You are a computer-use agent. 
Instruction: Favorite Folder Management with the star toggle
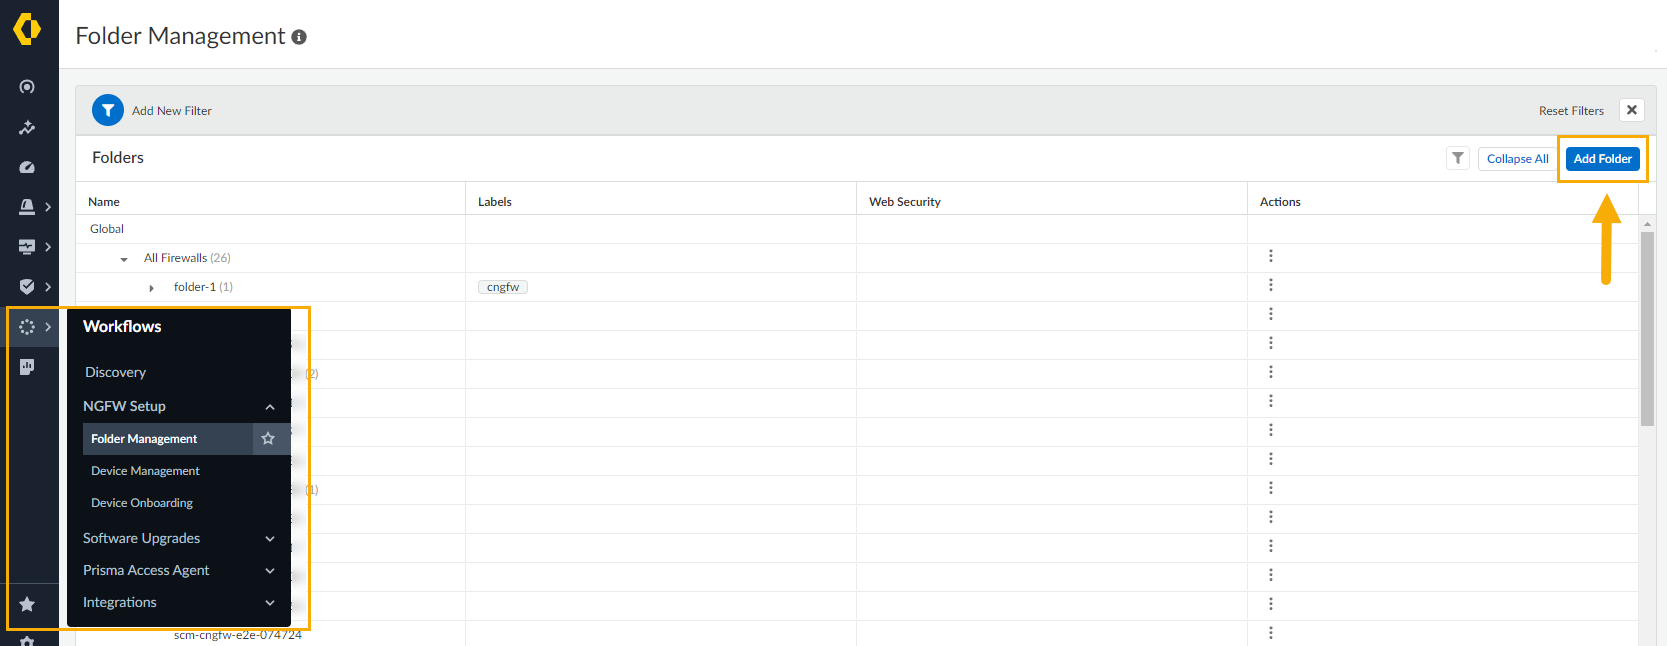268,438
